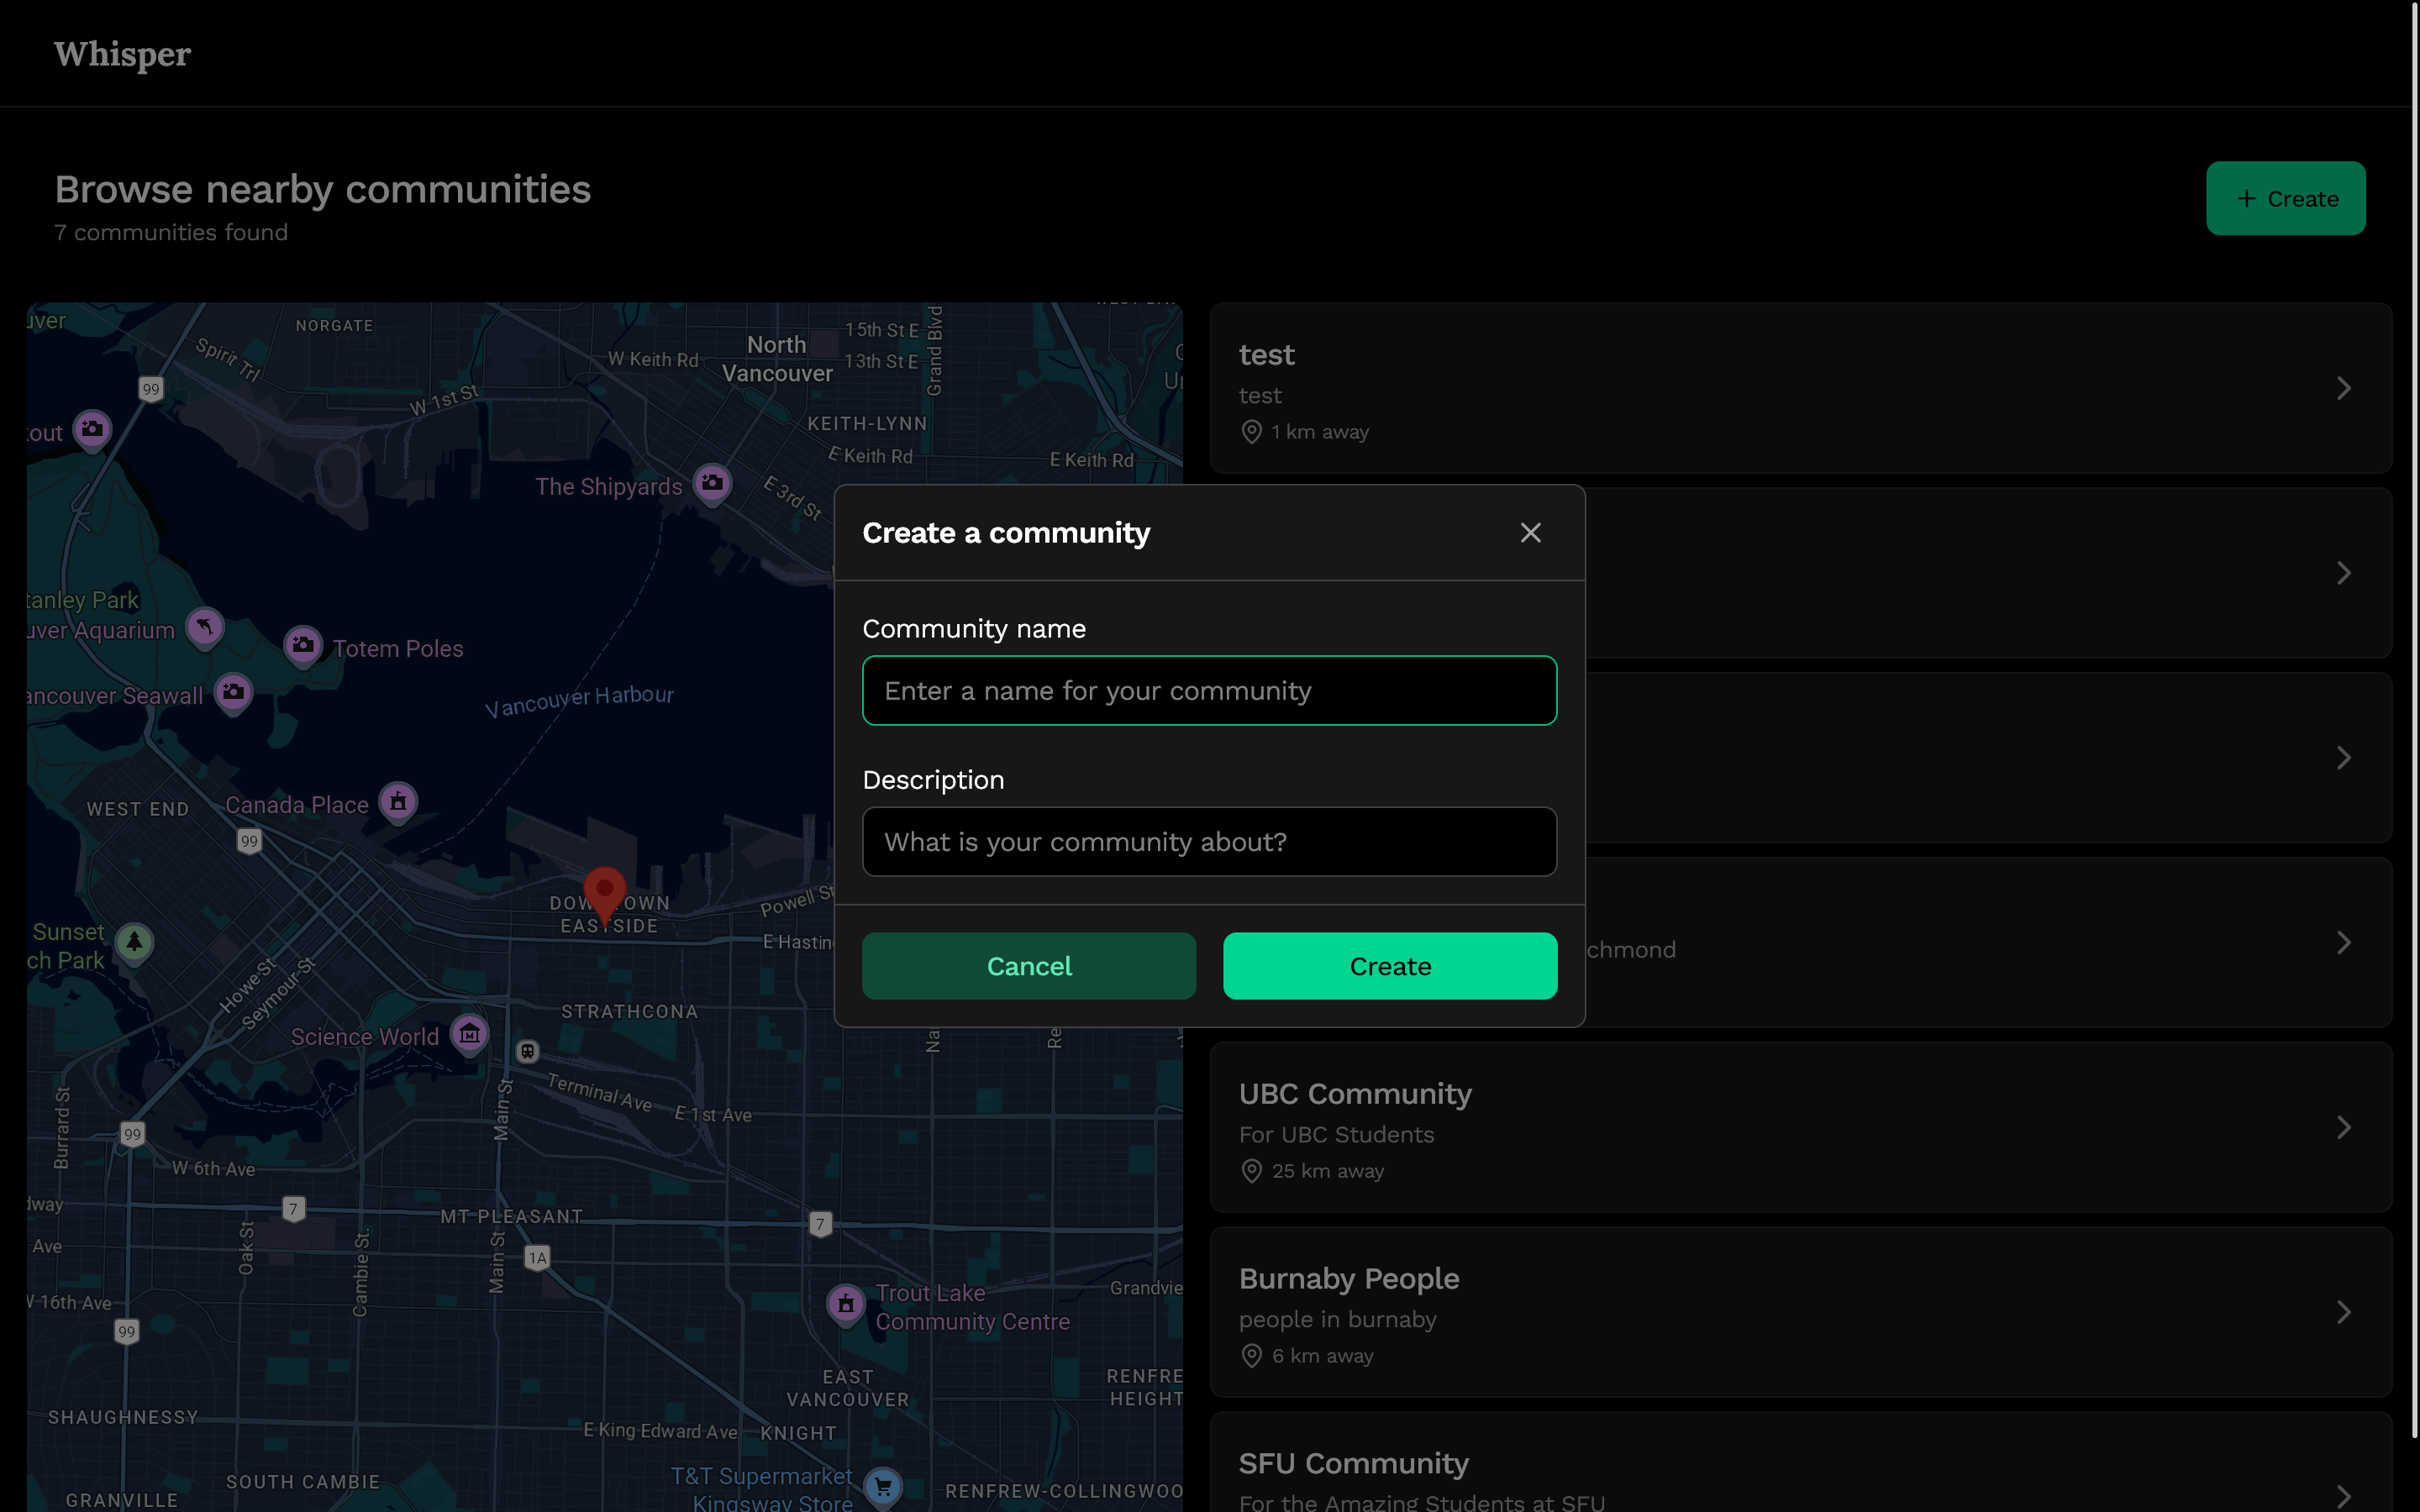Click the Whisper logo in header
This screenshot has width=2420, height=1512.
click(122, 54)
